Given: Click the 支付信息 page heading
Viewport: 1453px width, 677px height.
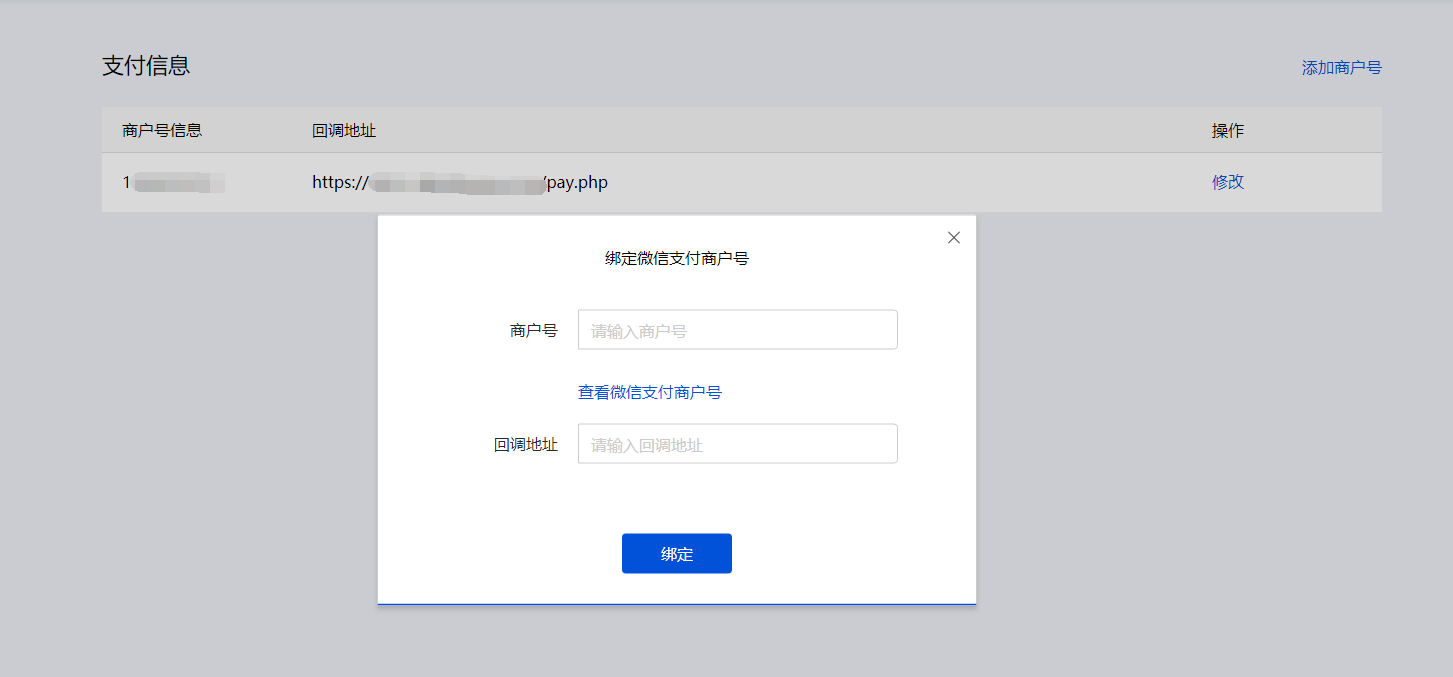Looking at the screenshot, I should 146,66.
